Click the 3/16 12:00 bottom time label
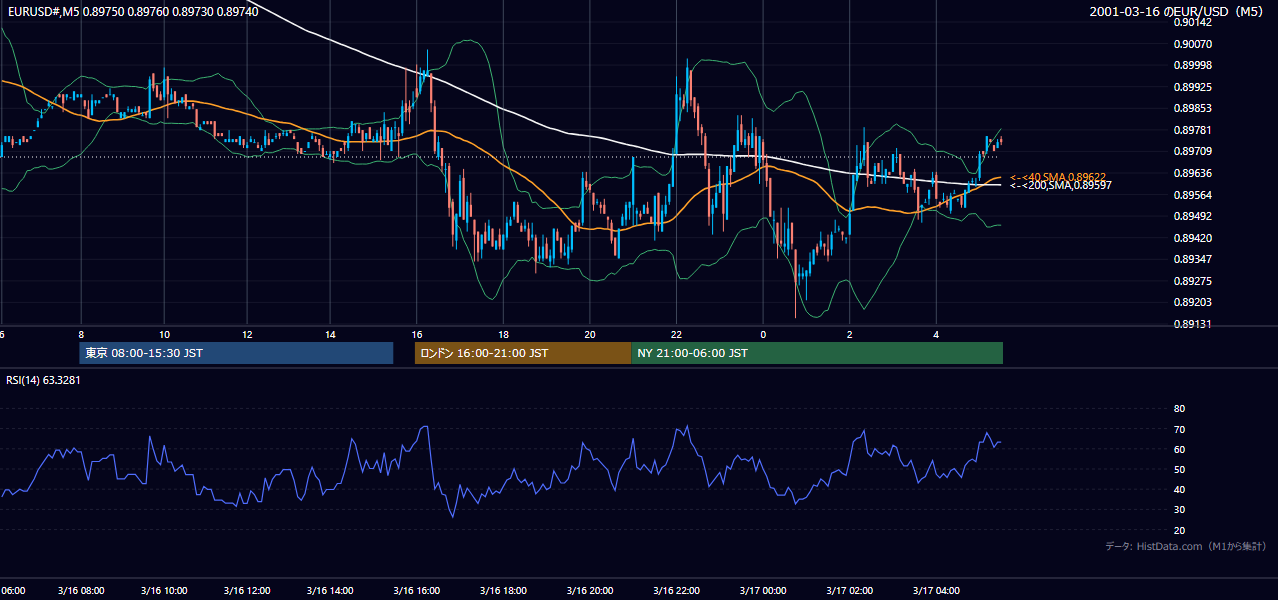Screen dimensions: 1278x600 click(x=246, y=591)
